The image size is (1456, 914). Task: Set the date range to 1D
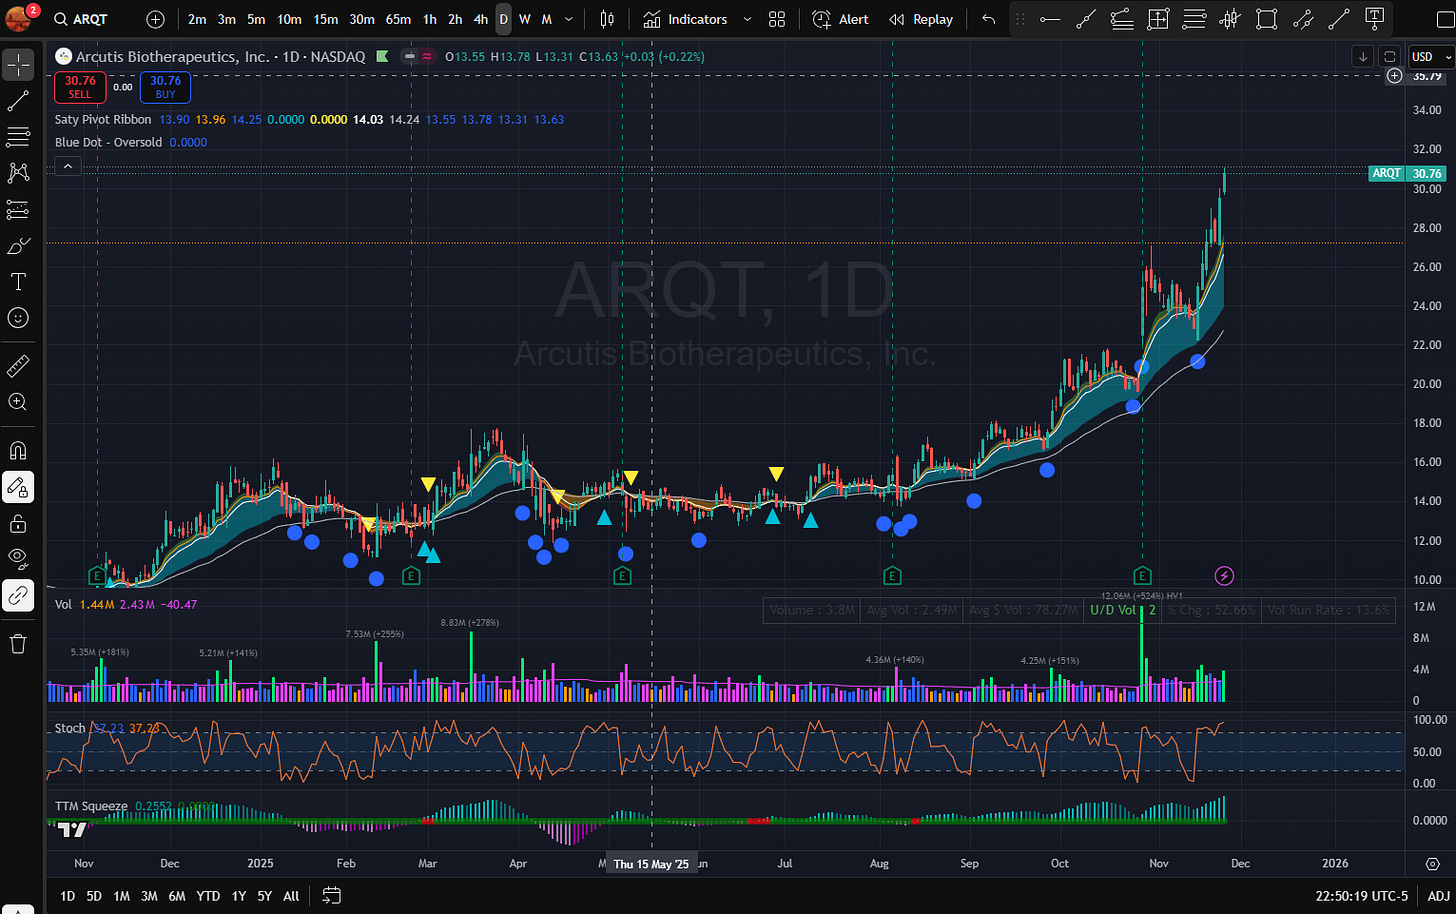pos(67,896)
